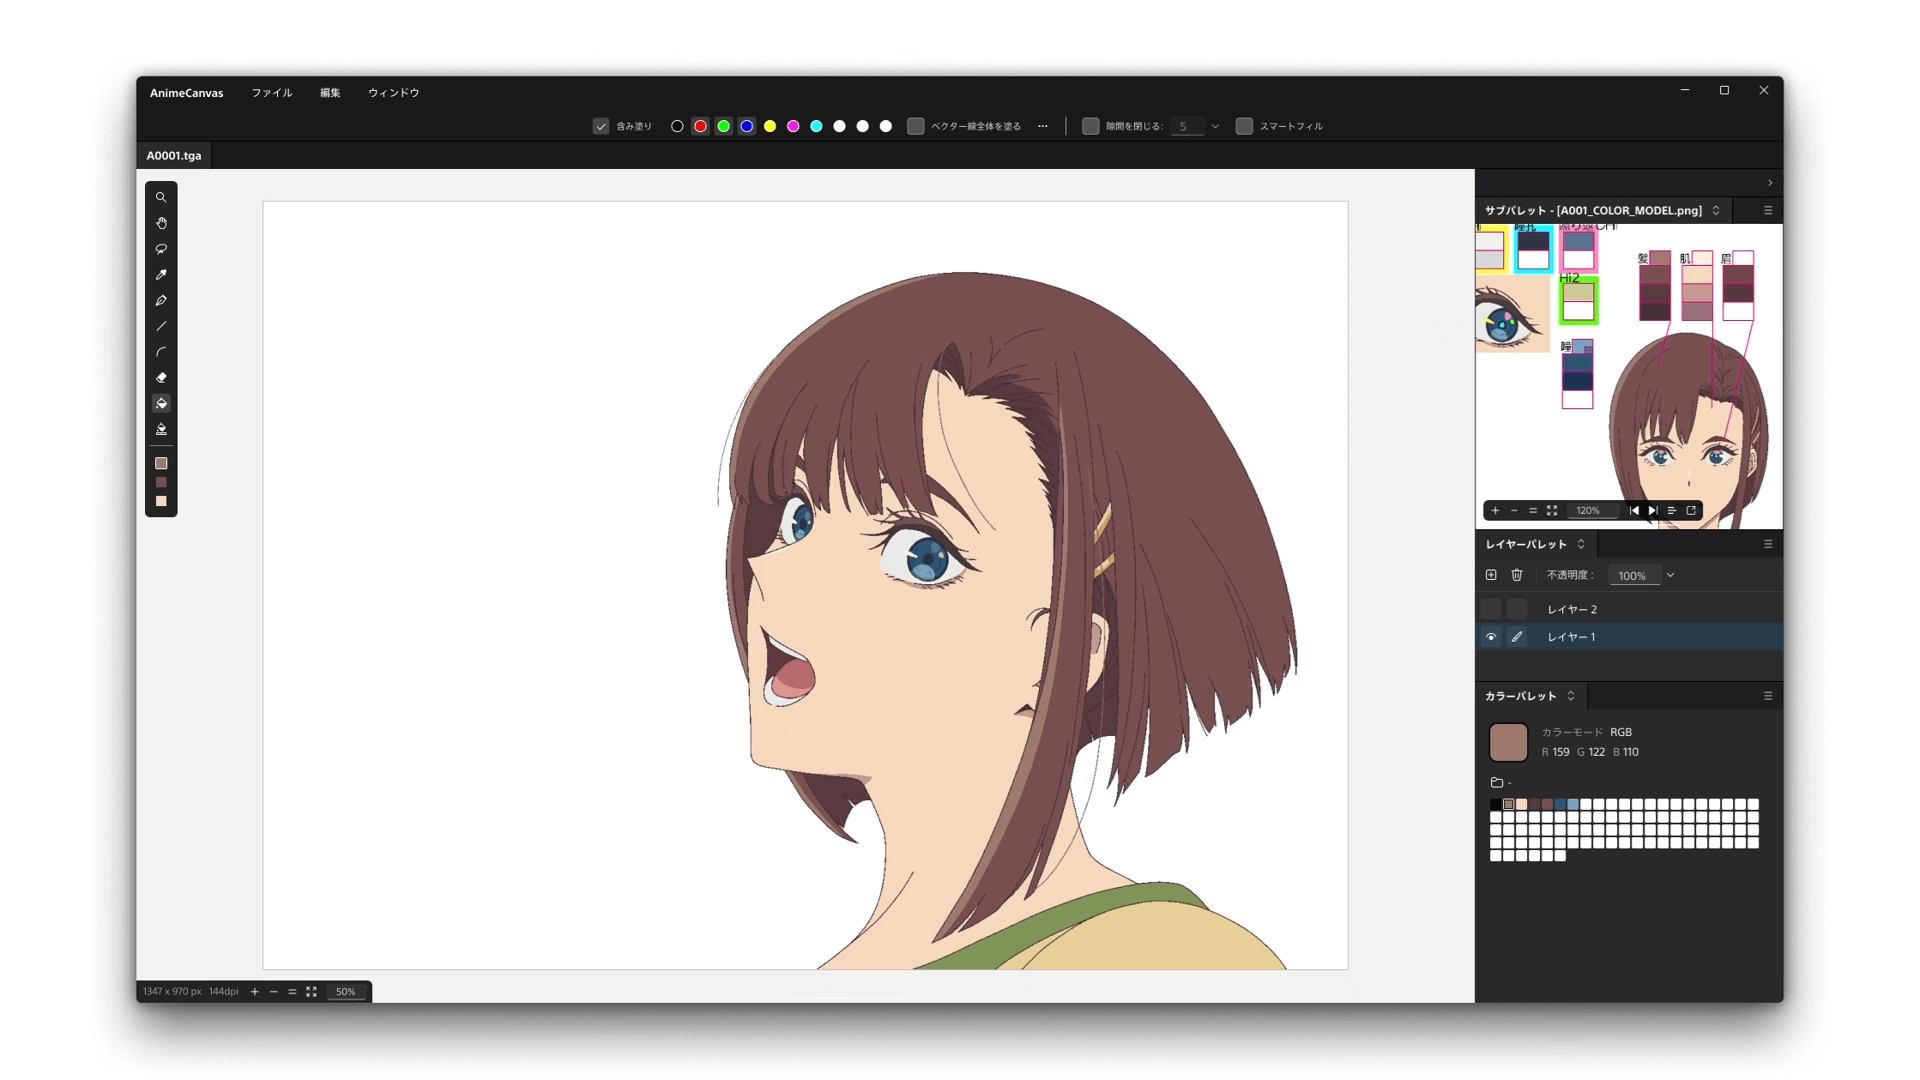Expand the 間隔を閉じる stepper dropdown
This screenshot has height=1080, width=1920.
point(1215,125)
